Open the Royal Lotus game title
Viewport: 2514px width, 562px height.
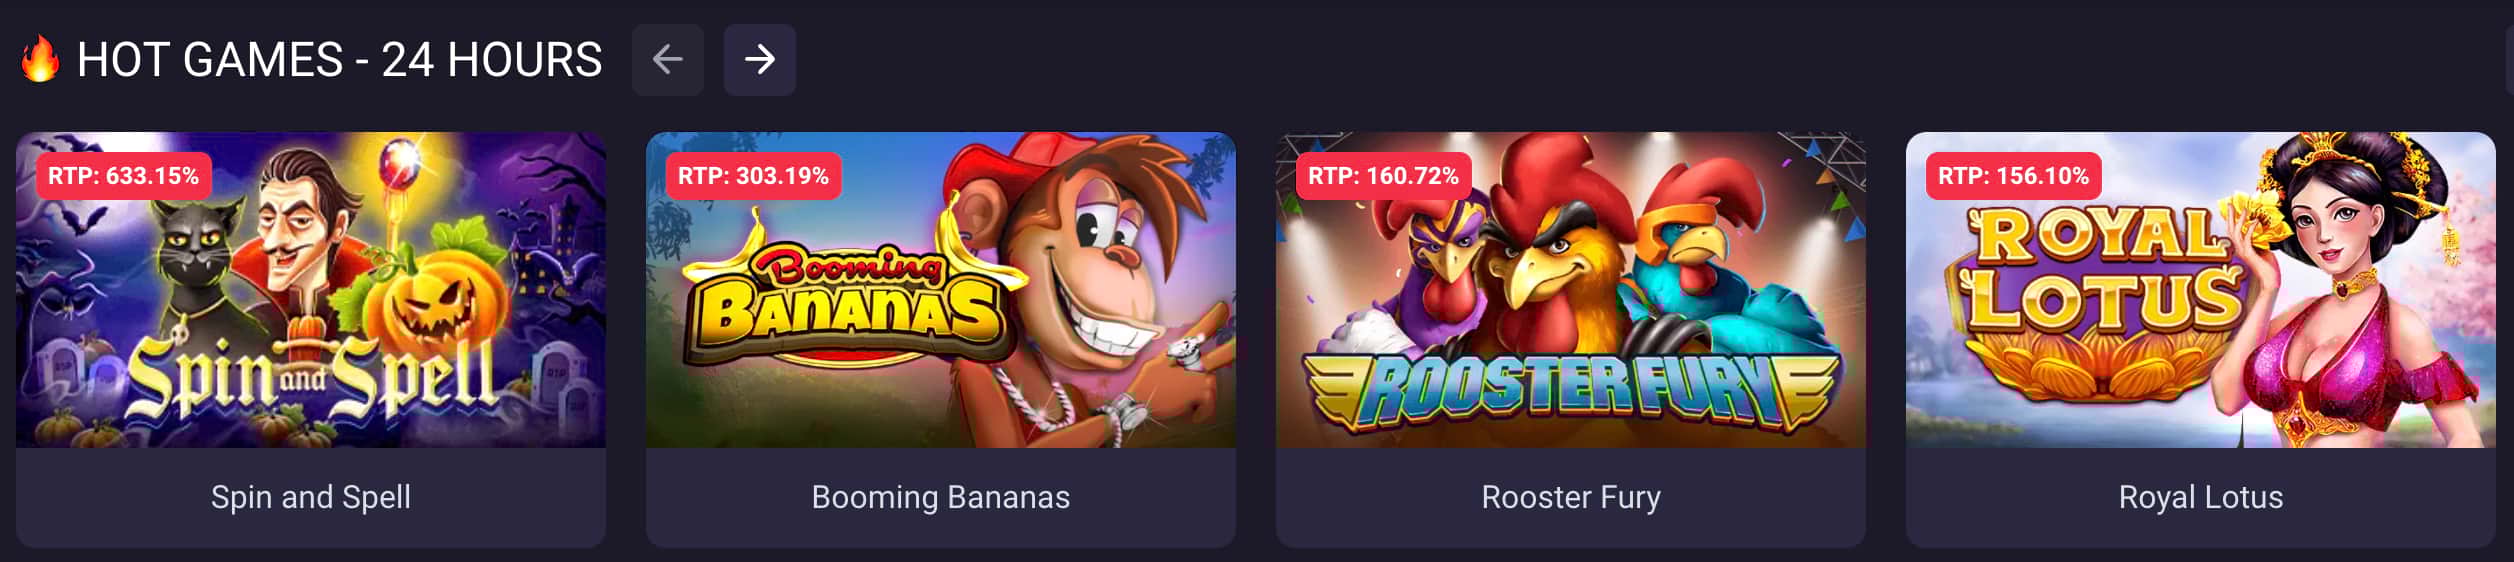tap(2200, 497)
